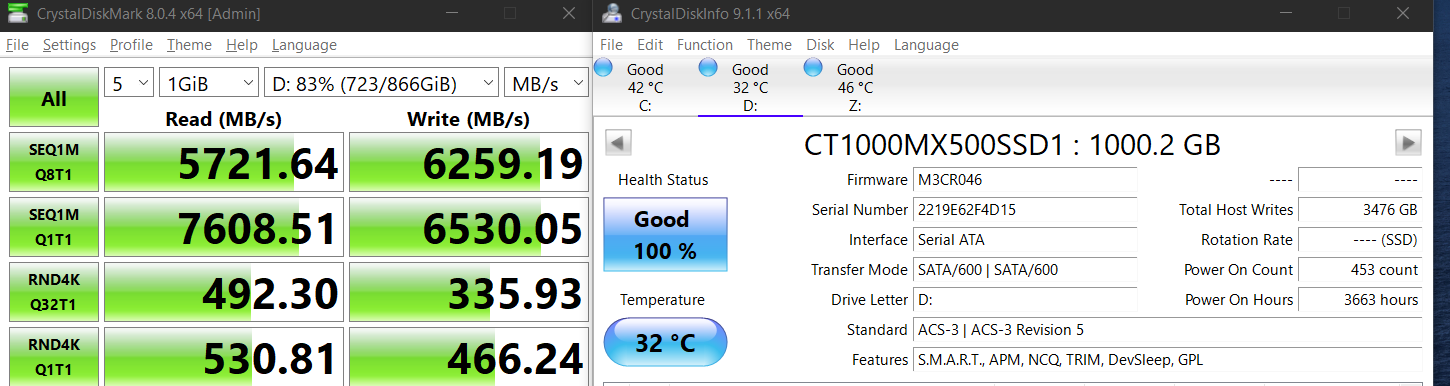Open Settings menu in CrystalDiskMark
Image resolution: width=1450 pixels, height=386 pixels.
[69, 45]
